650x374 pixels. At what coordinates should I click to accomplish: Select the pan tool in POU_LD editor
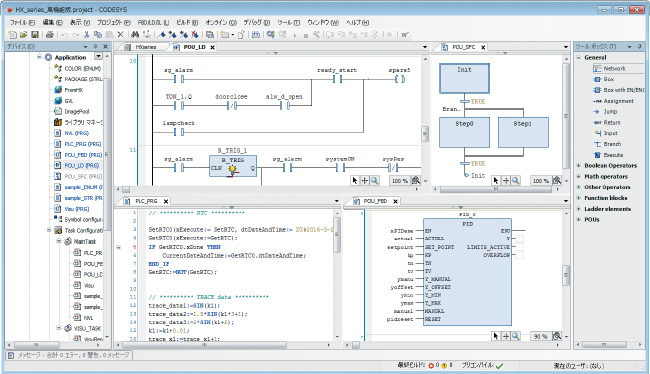tap(365, 180)
